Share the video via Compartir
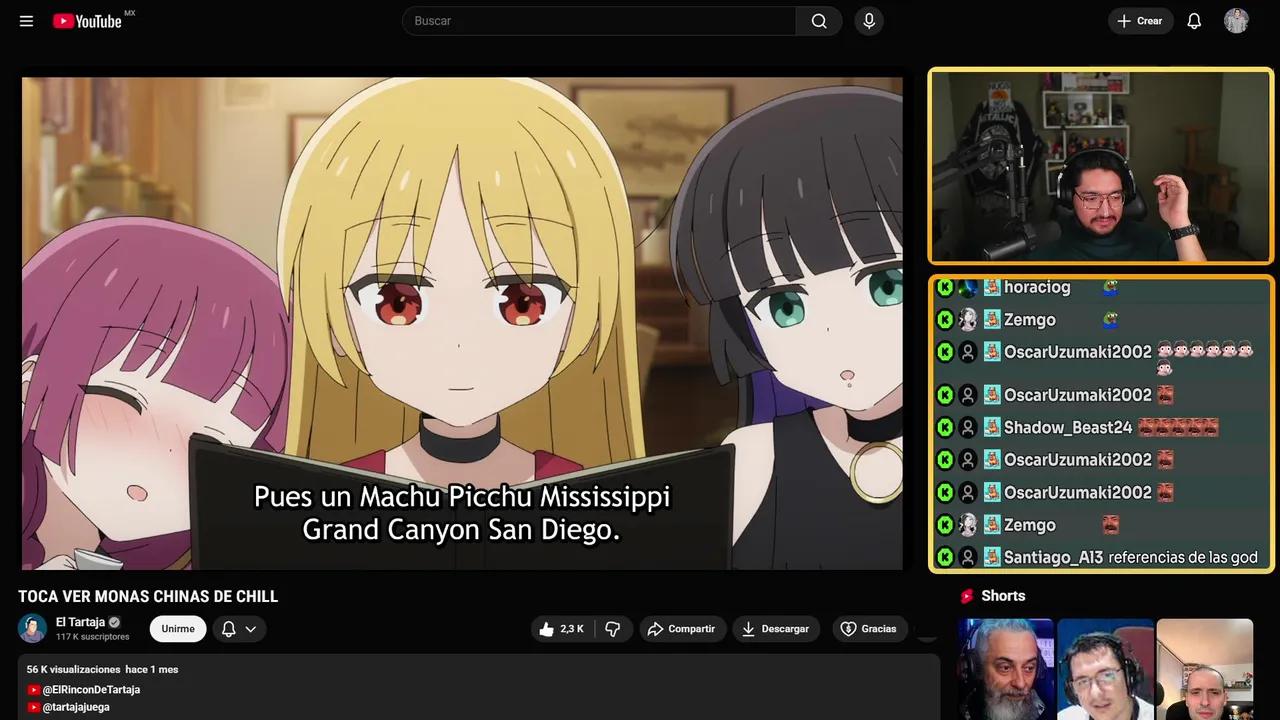Image resolution: width=1280 pixels, height=720 pixels. point(682,629)
